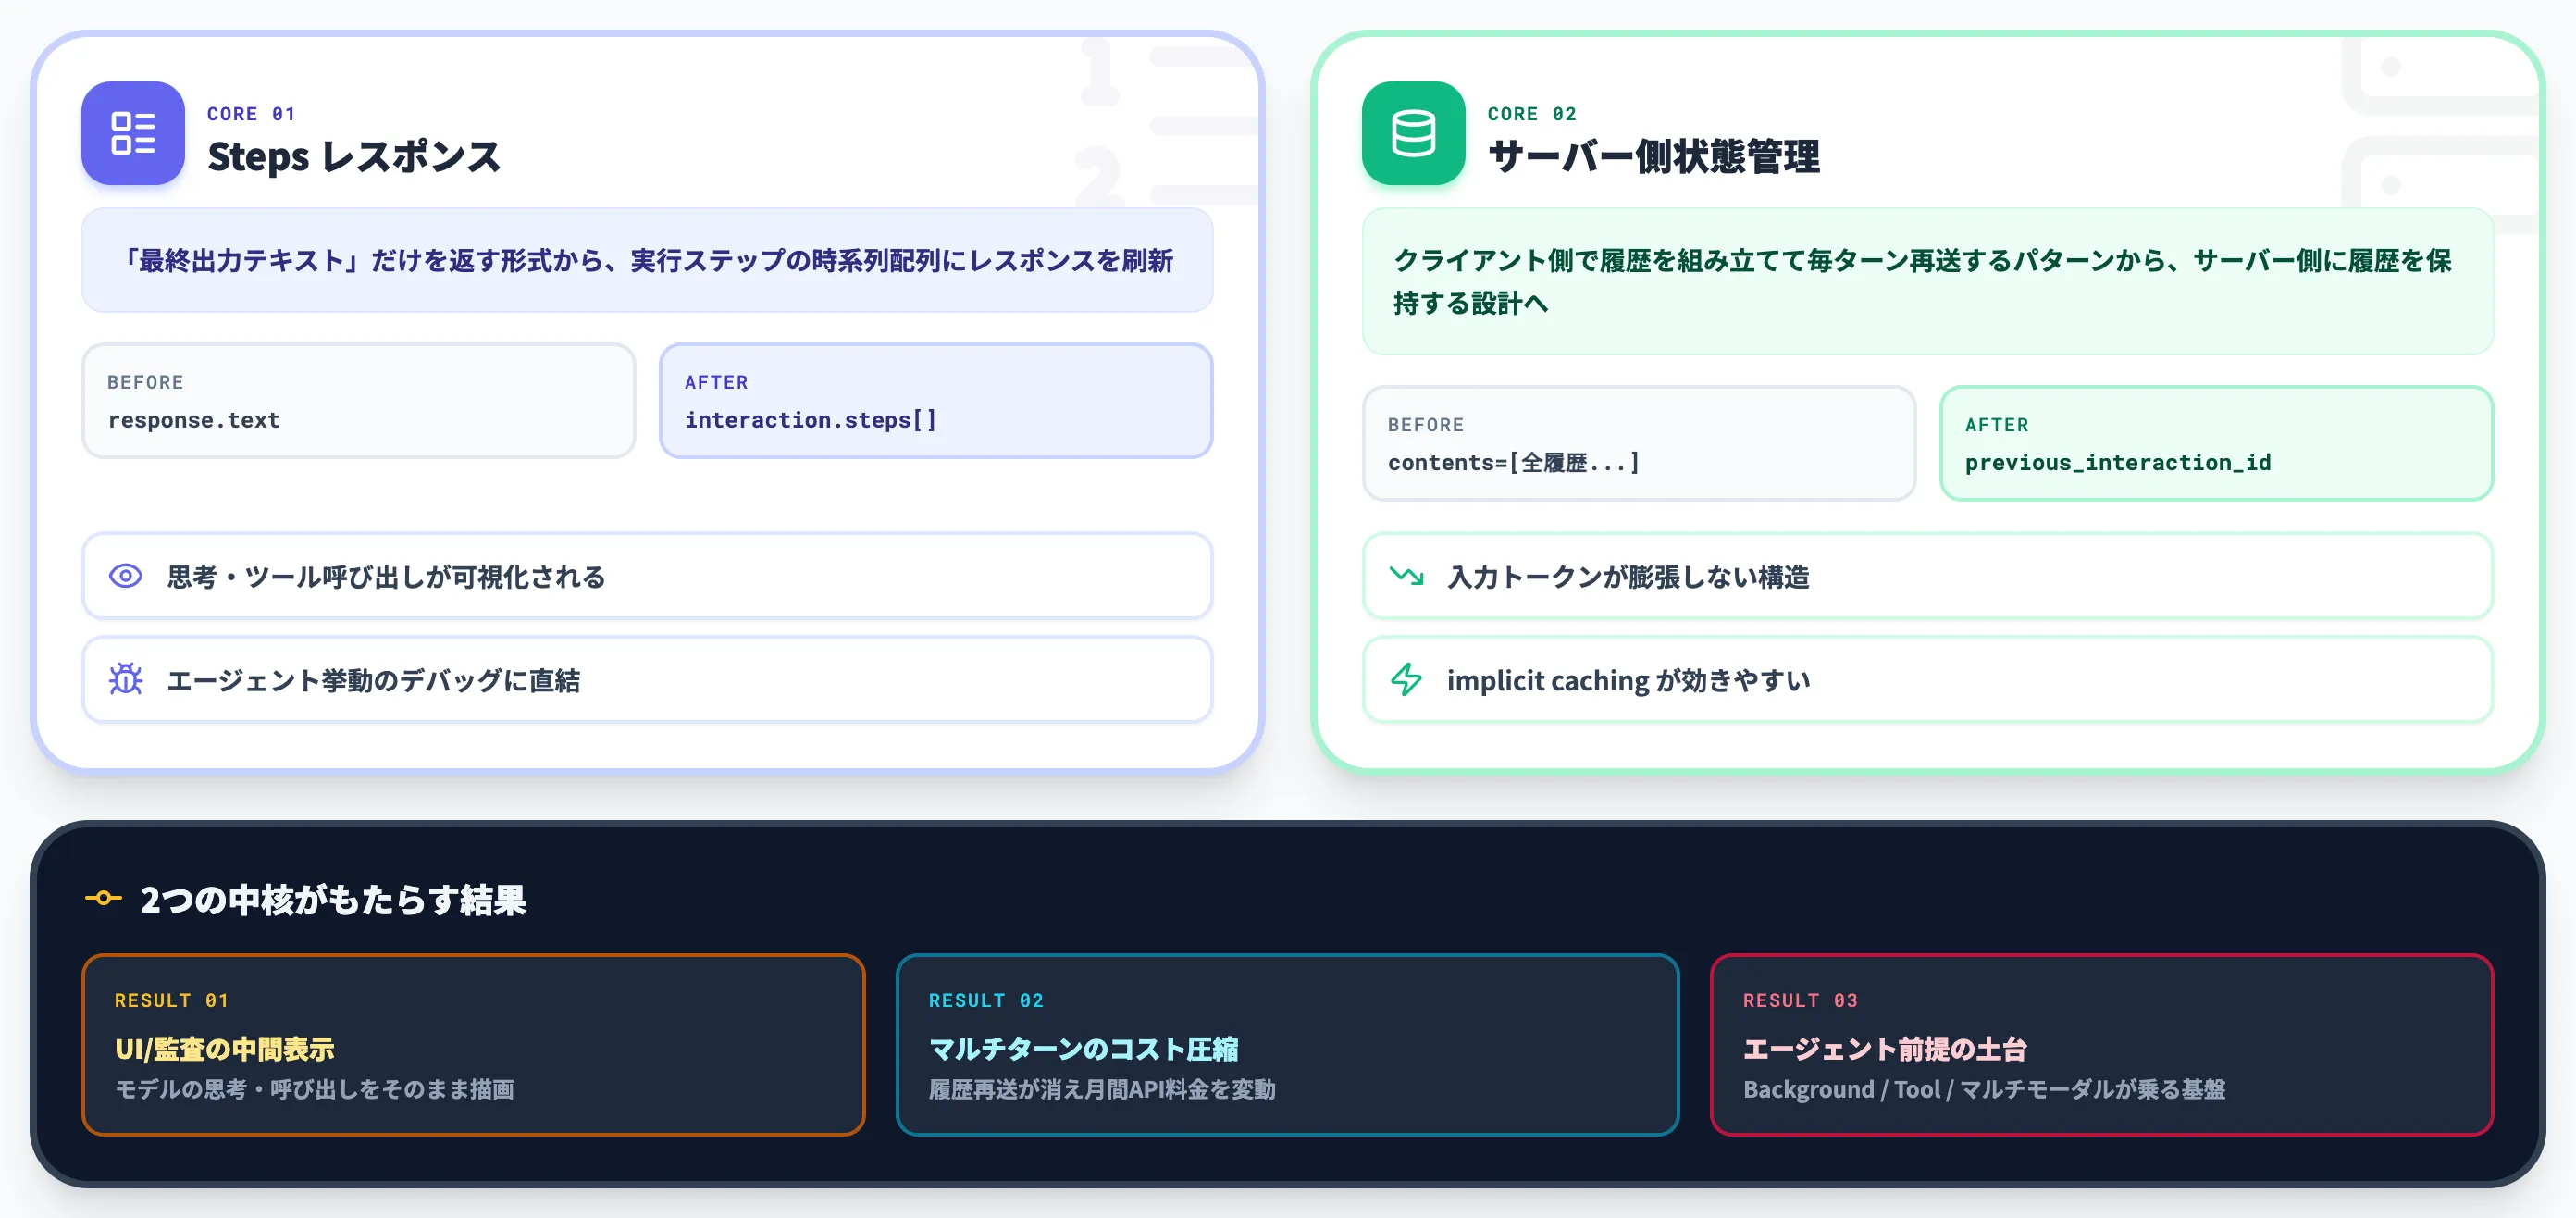Image resolution: width=2576 pixels, height=1218 pixels.
Task: Select the CORE 02 label
Action: point(1531,114)
